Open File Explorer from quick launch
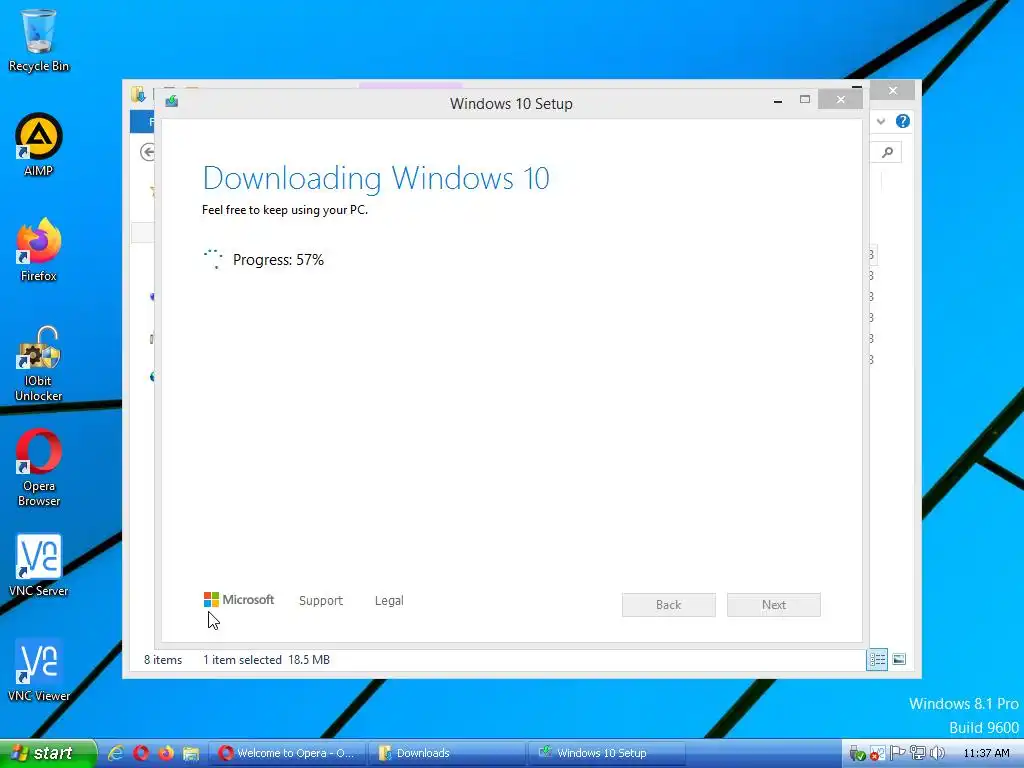 point(191,754)
